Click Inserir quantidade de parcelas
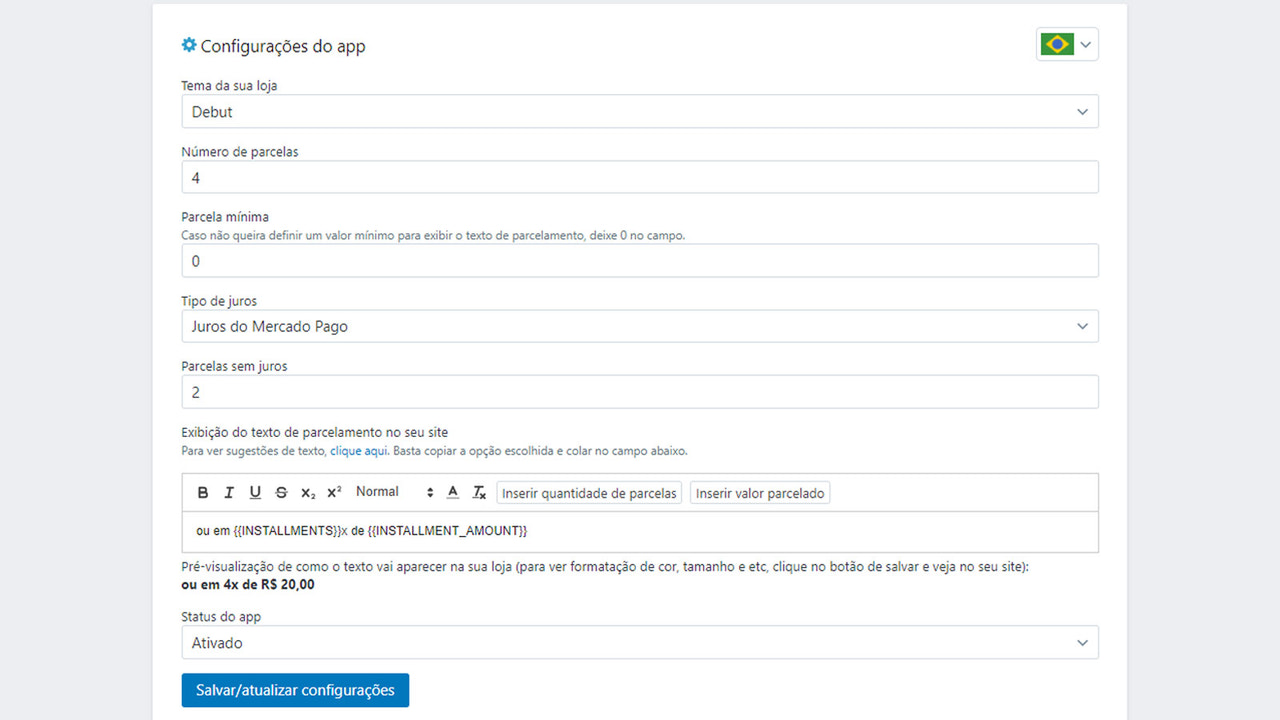The width and height of the screenshot is (1280, 720). click(589, 492)
